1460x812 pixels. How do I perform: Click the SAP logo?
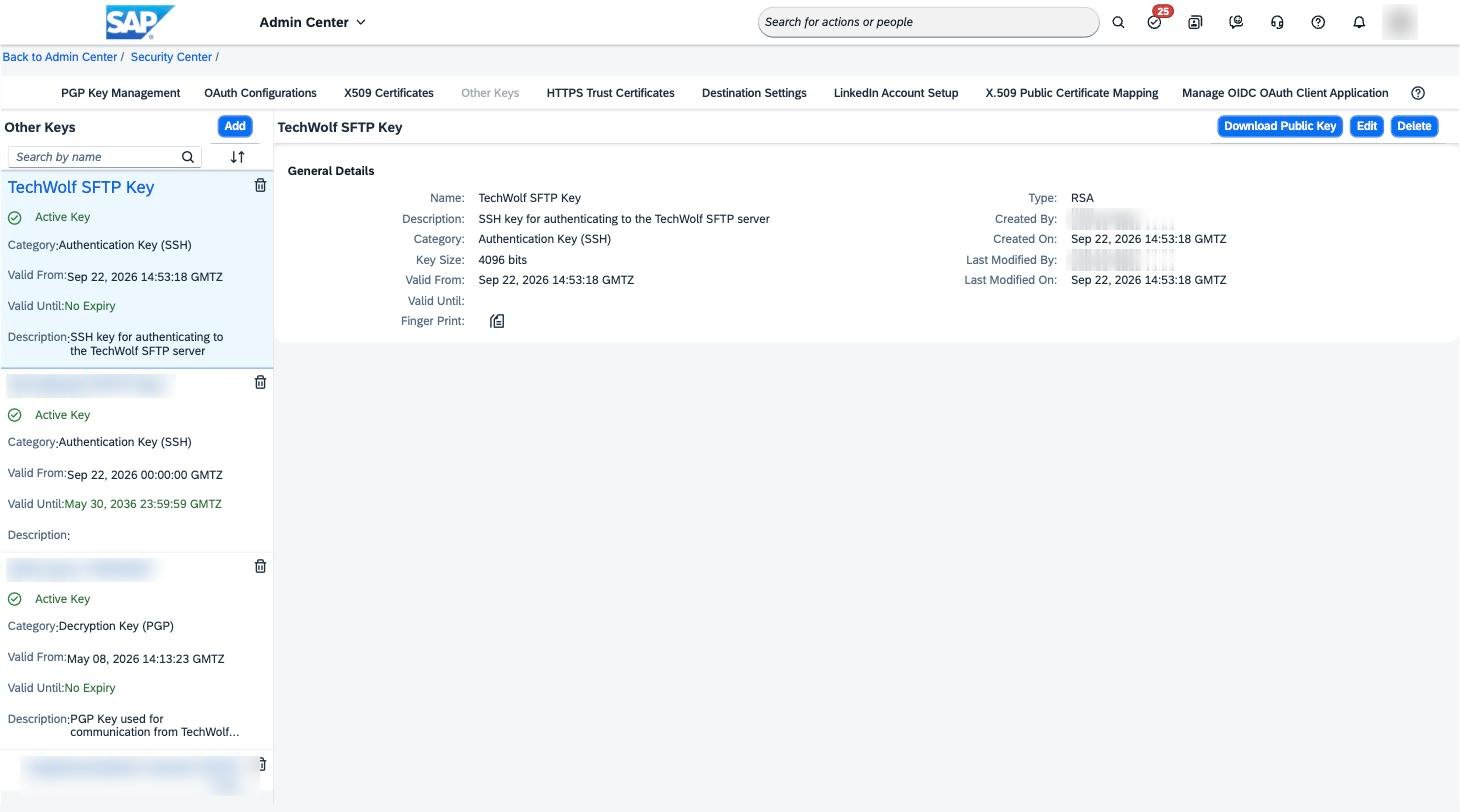139,22
